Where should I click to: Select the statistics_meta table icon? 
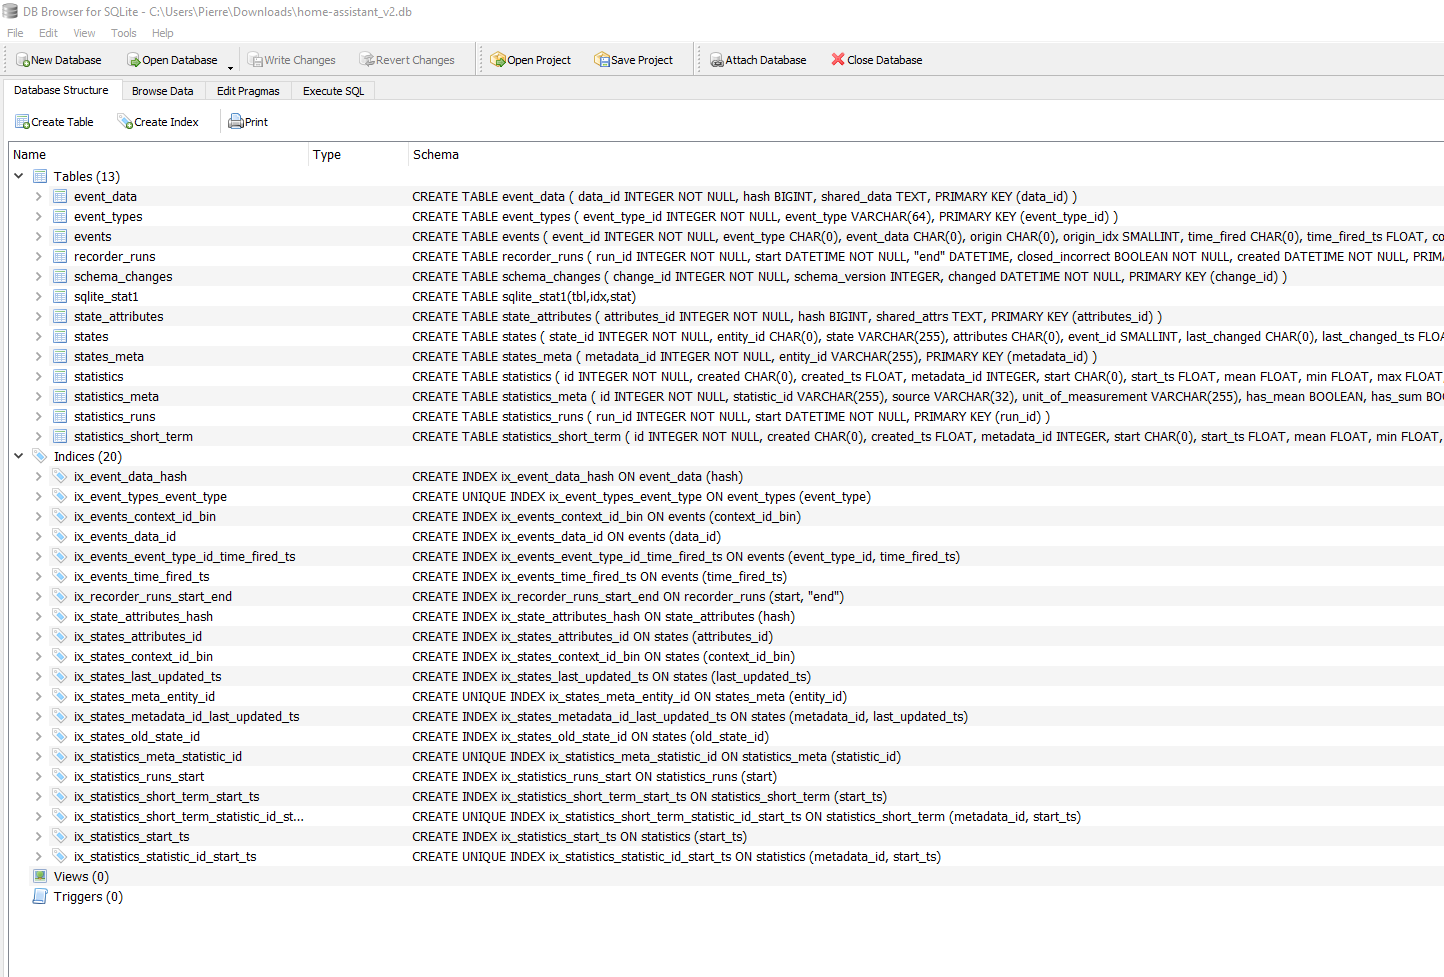(60, 396)
